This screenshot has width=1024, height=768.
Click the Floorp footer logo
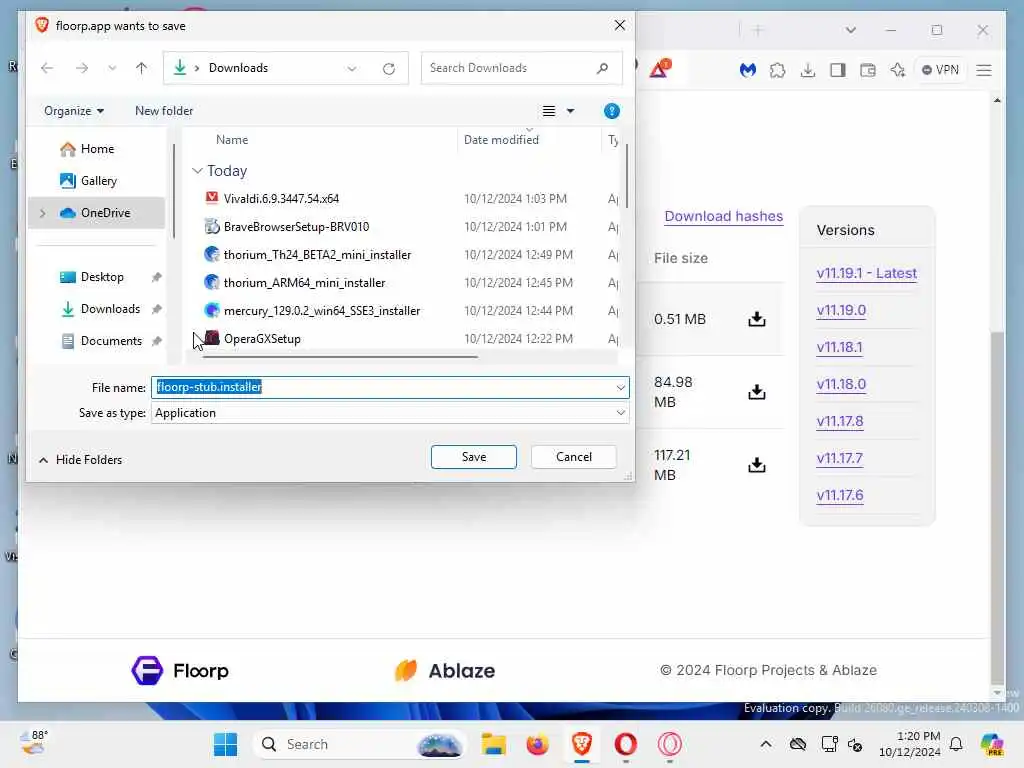pos(180,671)
